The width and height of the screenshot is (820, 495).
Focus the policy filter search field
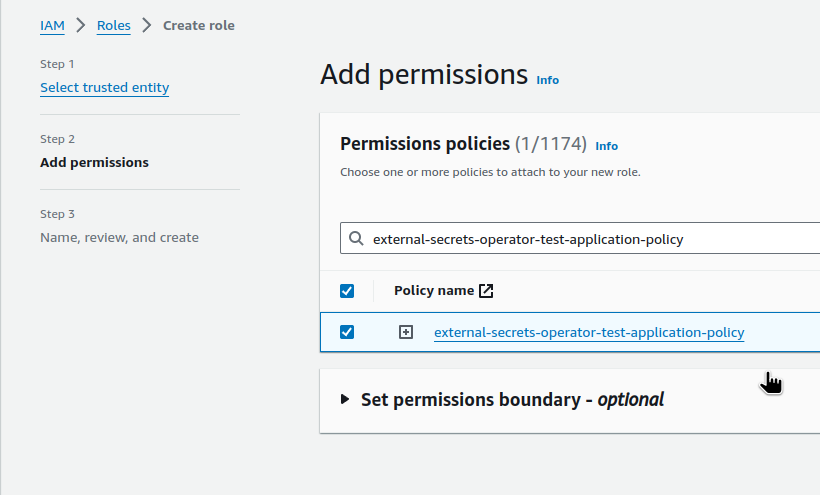(580, 238)
